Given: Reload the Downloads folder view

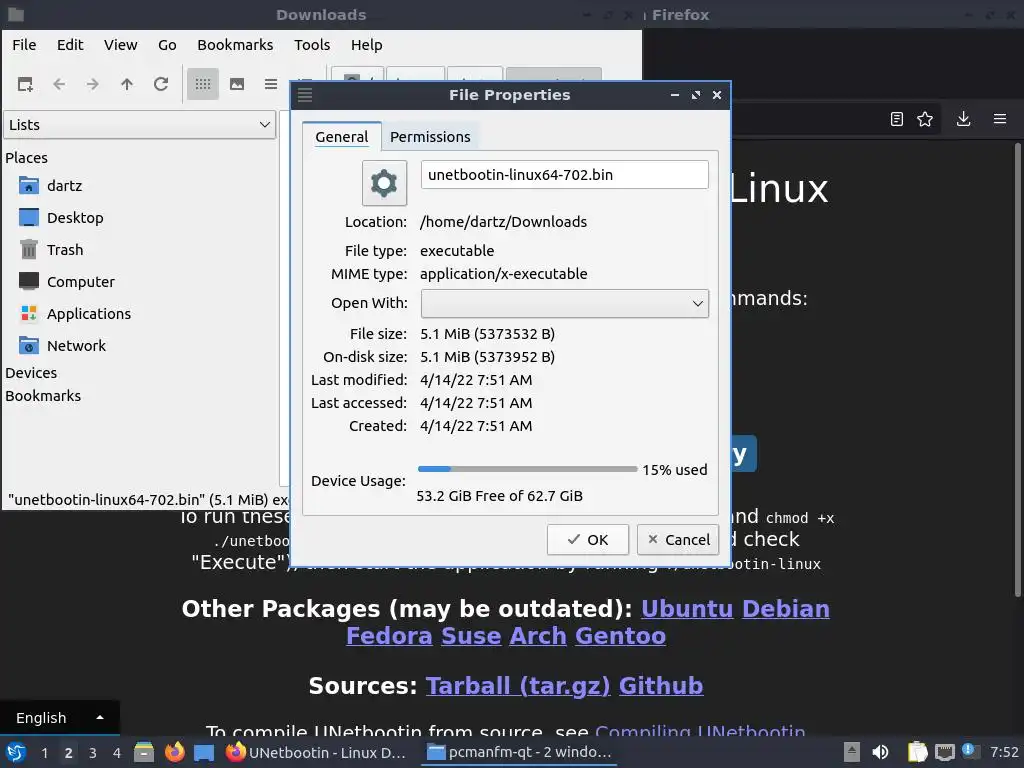Looking at the screenshot, I should (161, 84).
